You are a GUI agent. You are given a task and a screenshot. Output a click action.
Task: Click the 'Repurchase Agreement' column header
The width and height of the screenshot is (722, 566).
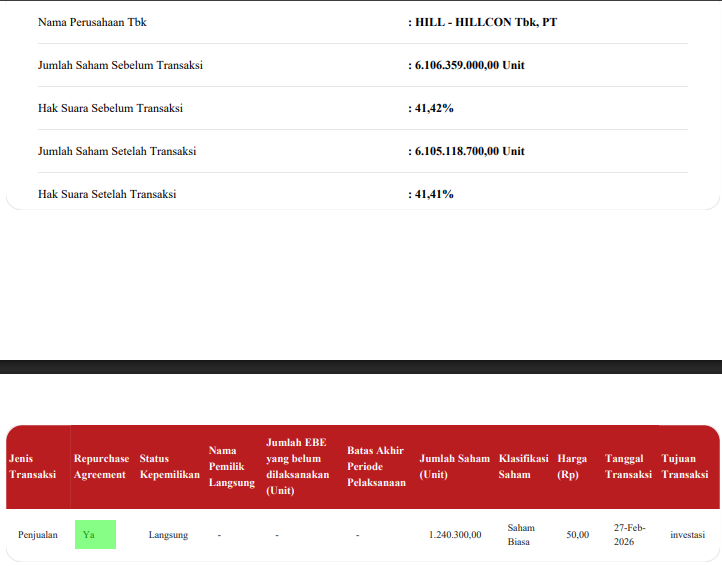click(x=101, y=467)
